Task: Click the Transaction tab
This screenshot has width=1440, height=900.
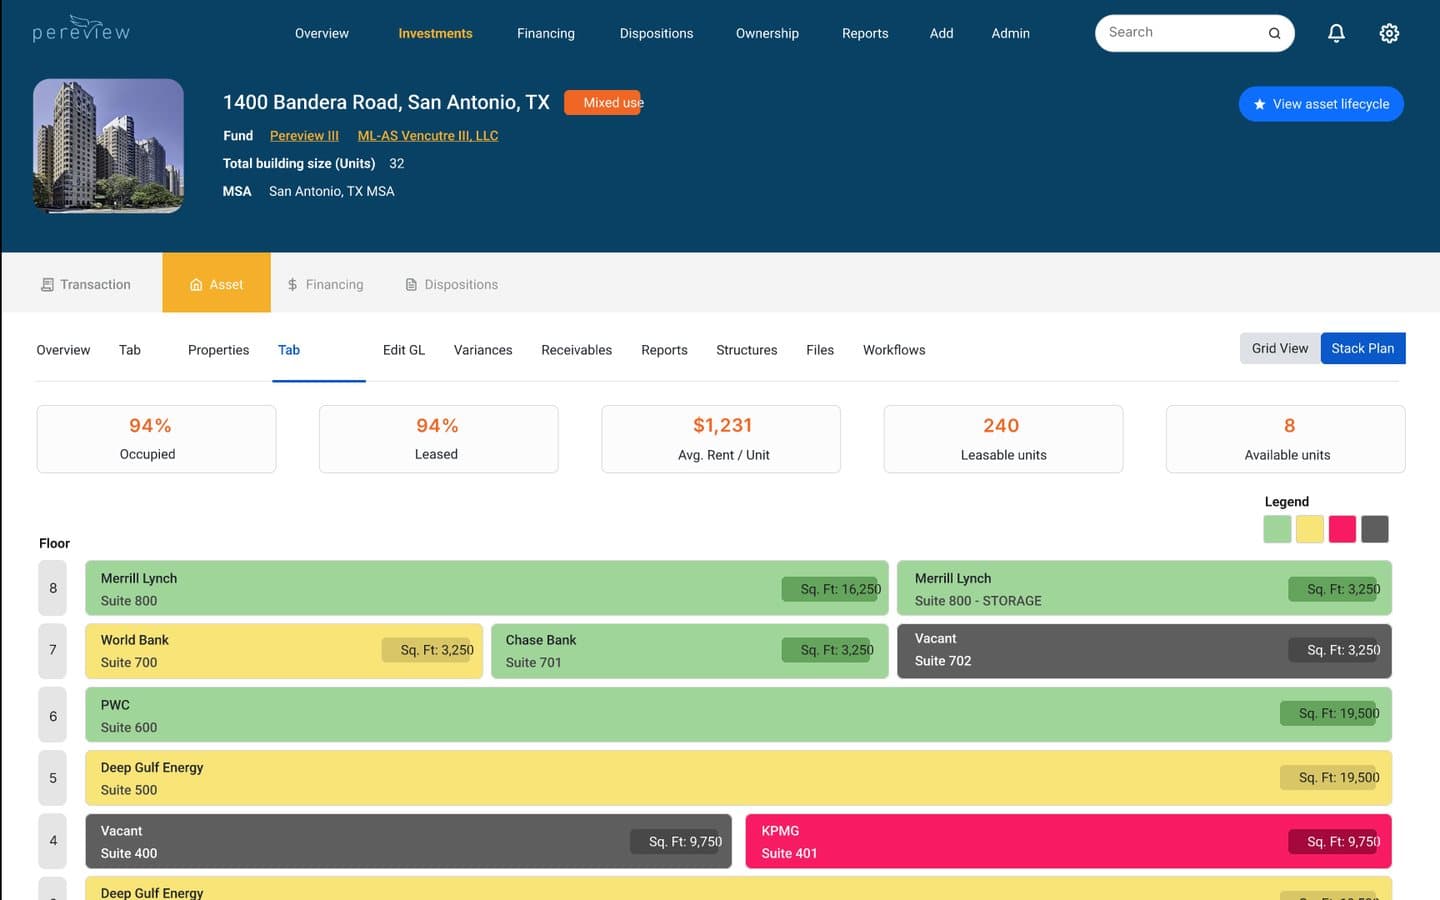Action: tap(86, 284)
